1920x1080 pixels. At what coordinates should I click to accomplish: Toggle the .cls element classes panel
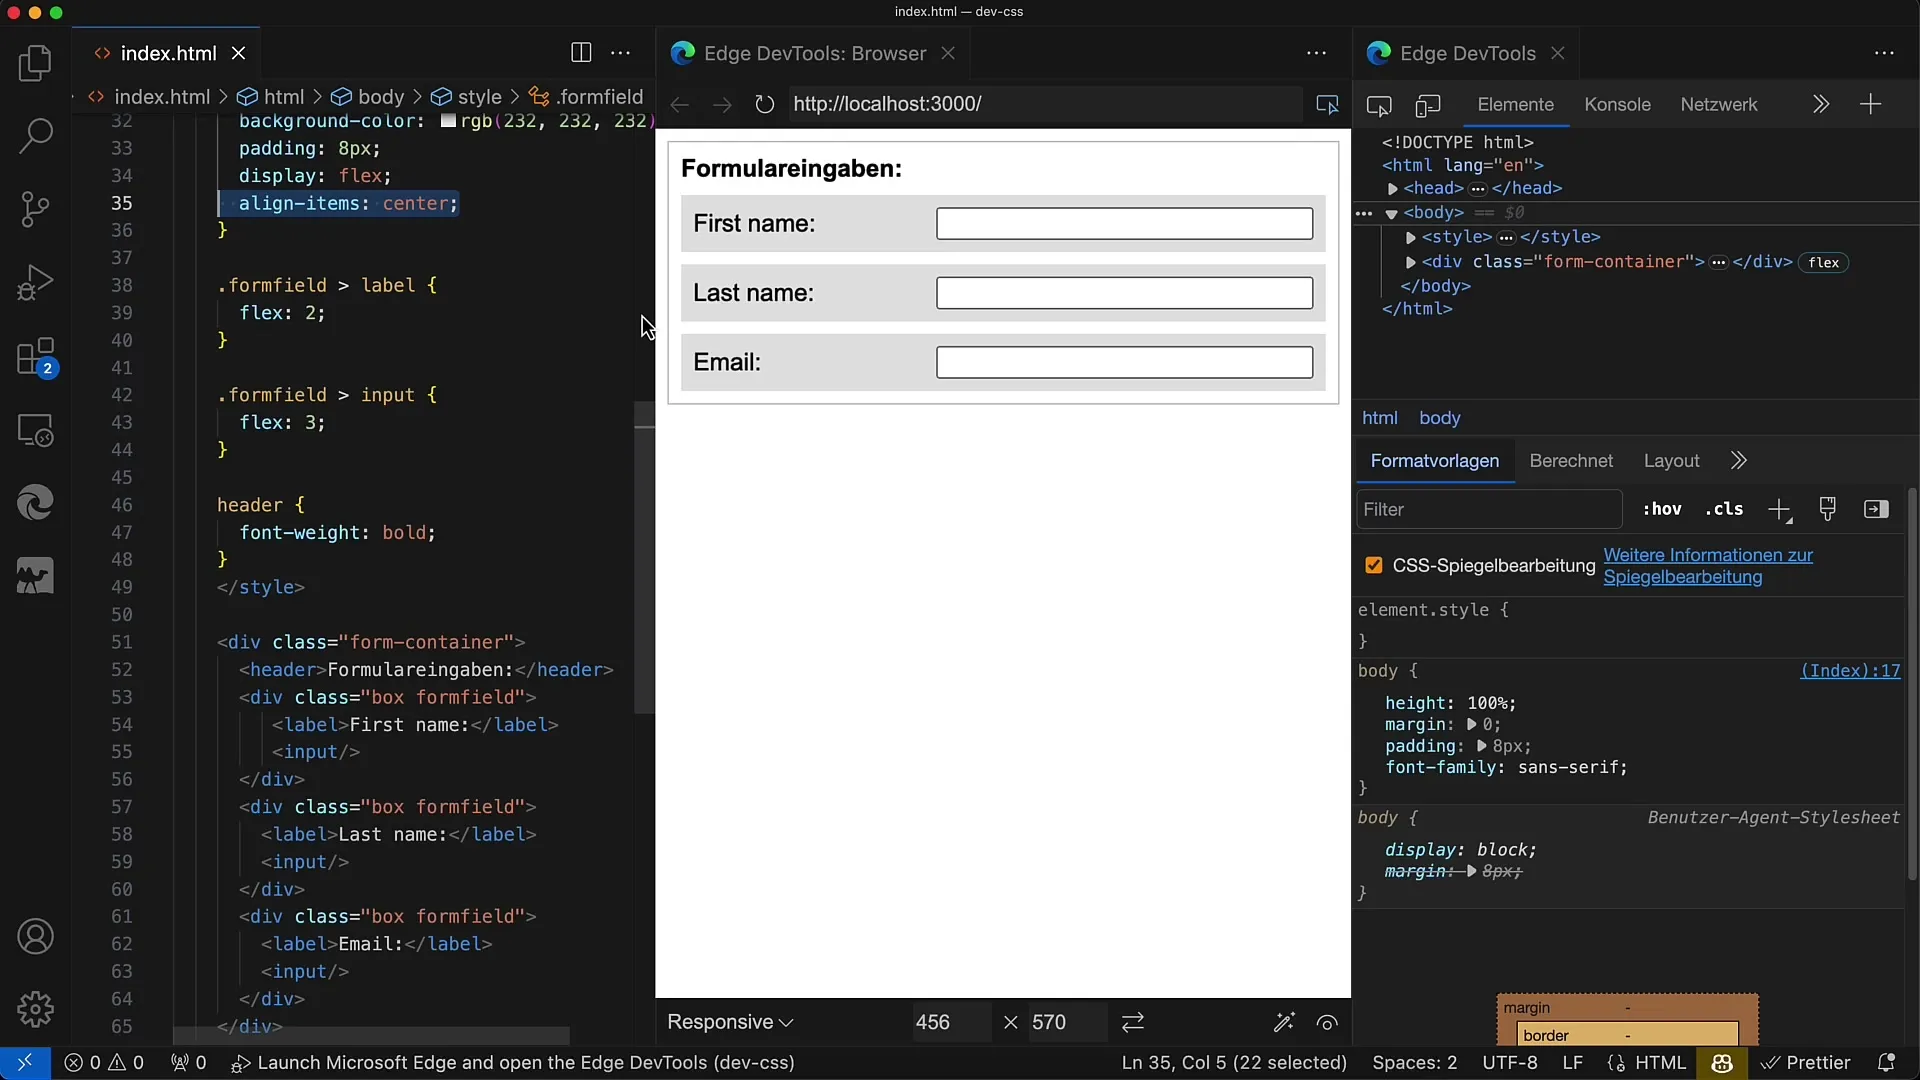click(1724, 509)
